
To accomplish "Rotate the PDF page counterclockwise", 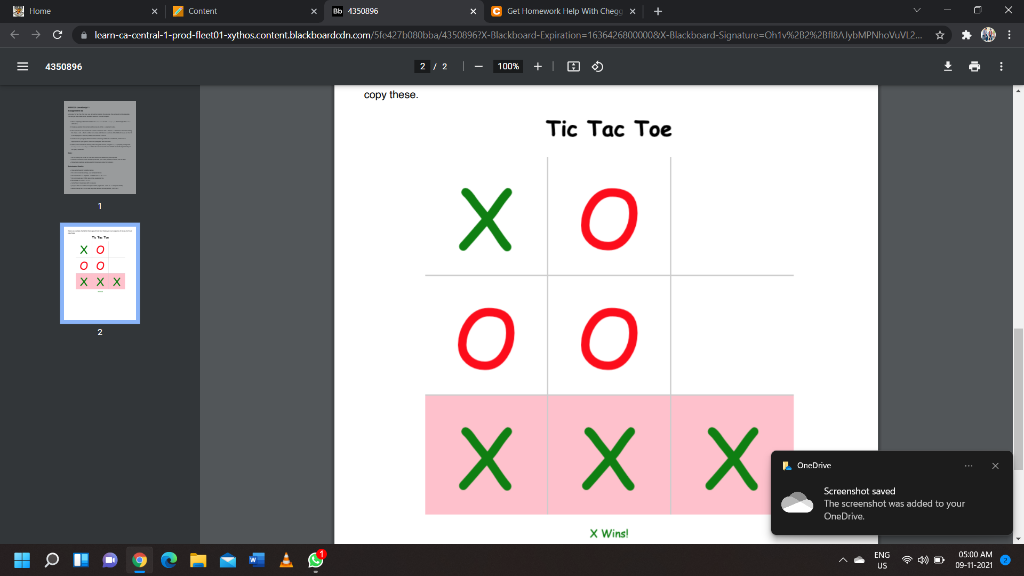I will [x=599, y=67].
